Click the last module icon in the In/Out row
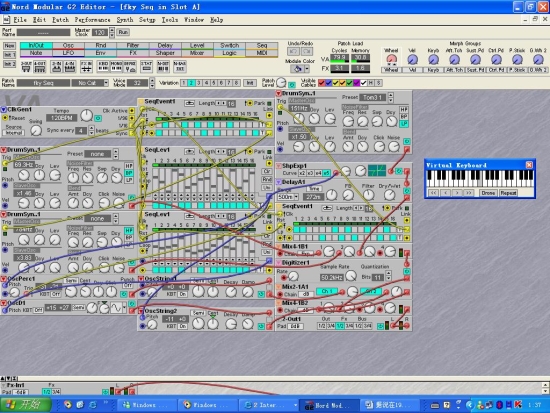550x413 pixels. pyautogui.click(x=180, y=66)
